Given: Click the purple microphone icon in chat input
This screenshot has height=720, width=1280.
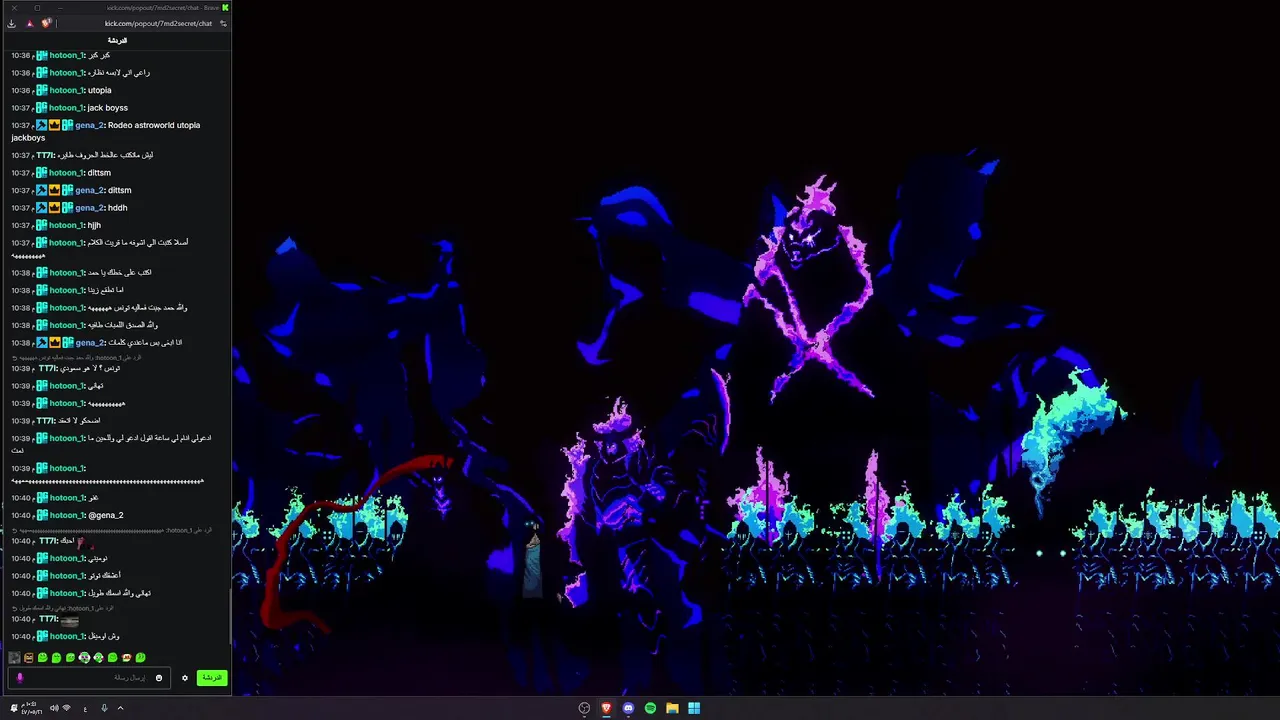Looking at the screenshot, I should pos(19,678).
